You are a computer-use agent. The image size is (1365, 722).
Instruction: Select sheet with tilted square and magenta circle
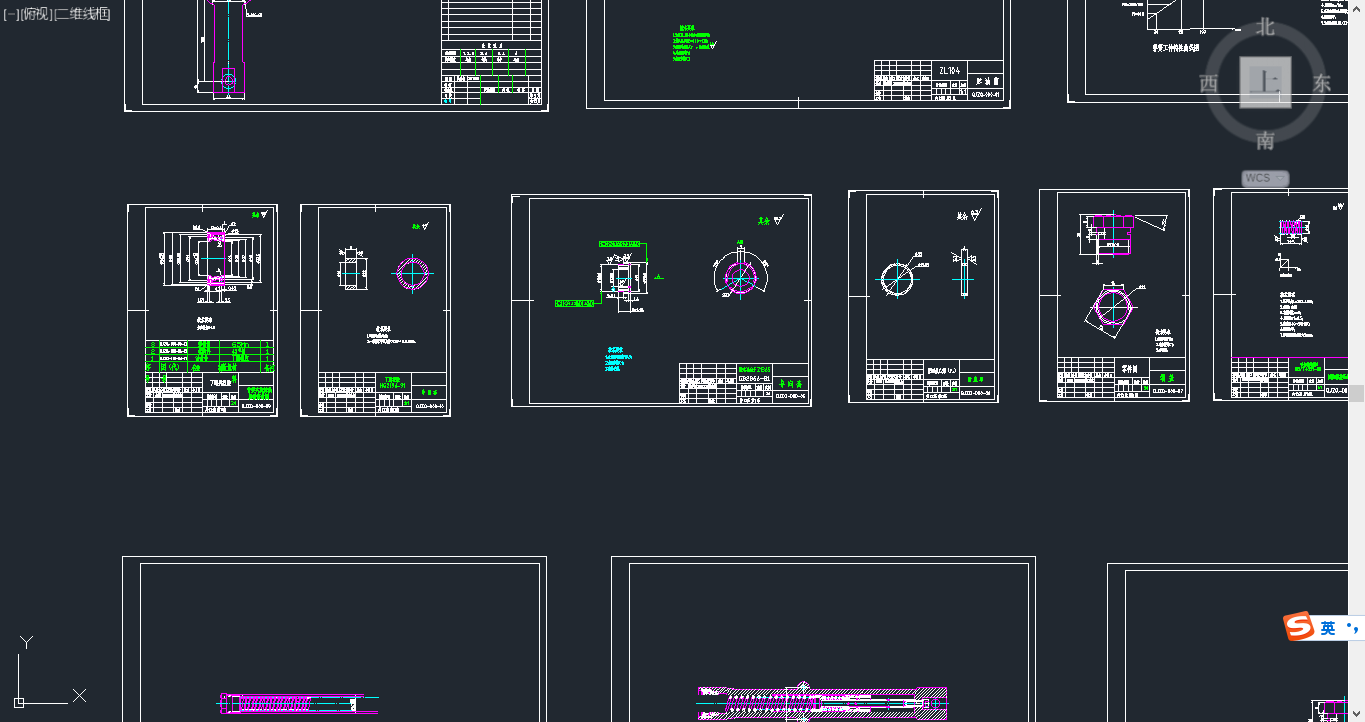[x=1114, y=295]
